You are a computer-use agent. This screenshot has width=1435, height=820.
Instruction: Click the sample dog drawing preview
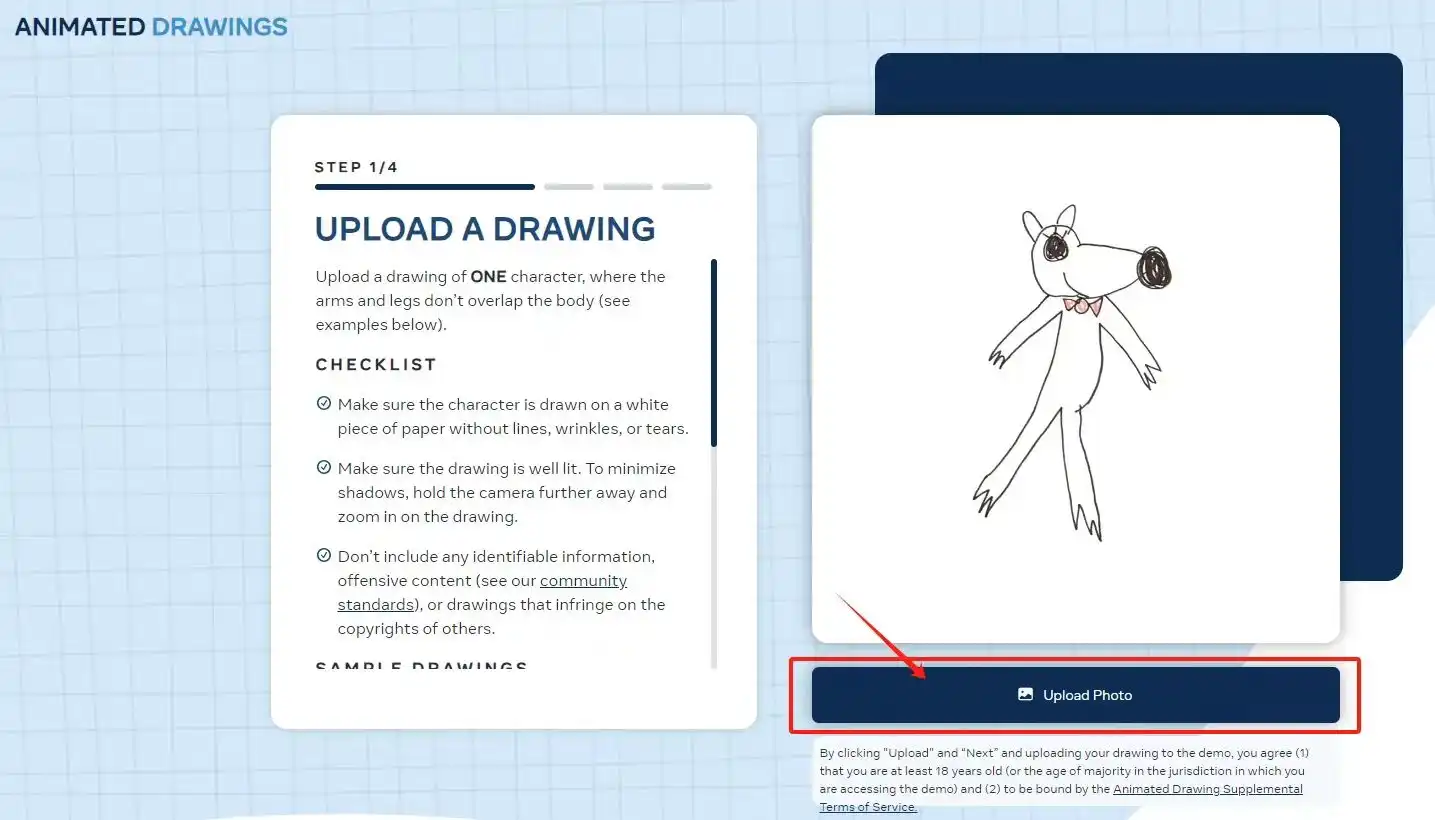1075,379
